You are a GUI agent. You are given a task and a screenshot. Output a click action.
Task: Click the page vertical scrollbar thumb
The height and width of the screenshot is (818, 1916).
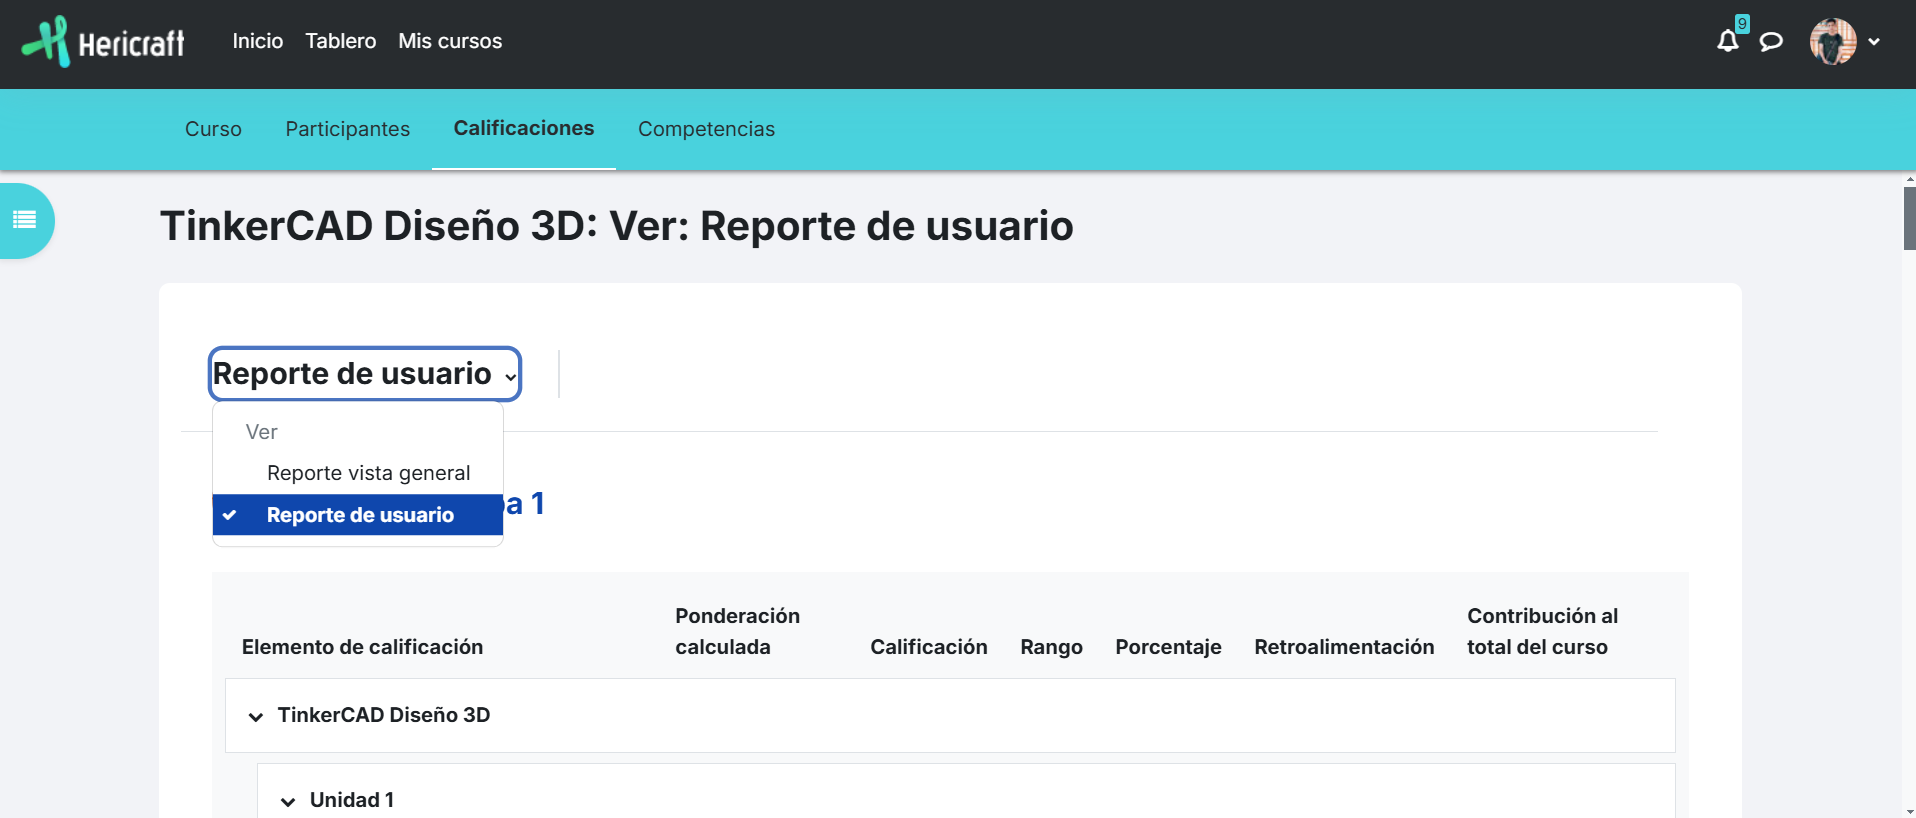pos(1909,218)
